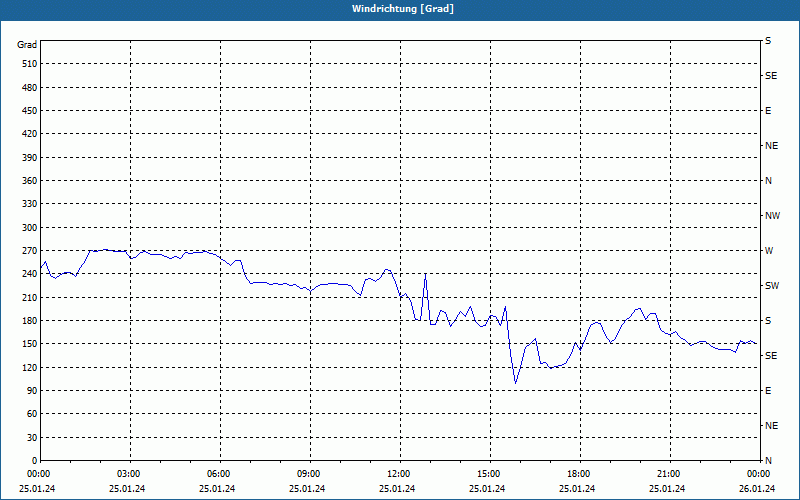The height and width of the screenshot is (500, 800).
Task: Select the S compass label level with 180
Action: [768, 321]
